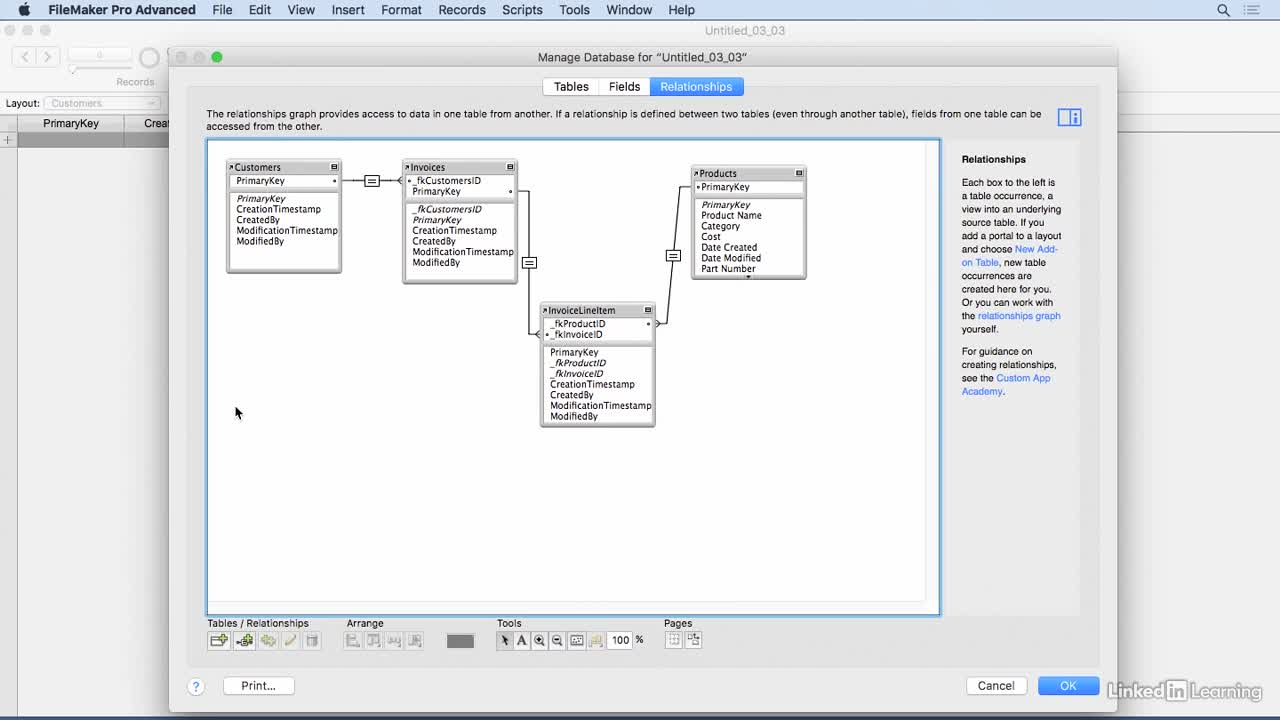Click the Customers table info arrow
This screenshot has width=1280, height=720.
point(231,167)
